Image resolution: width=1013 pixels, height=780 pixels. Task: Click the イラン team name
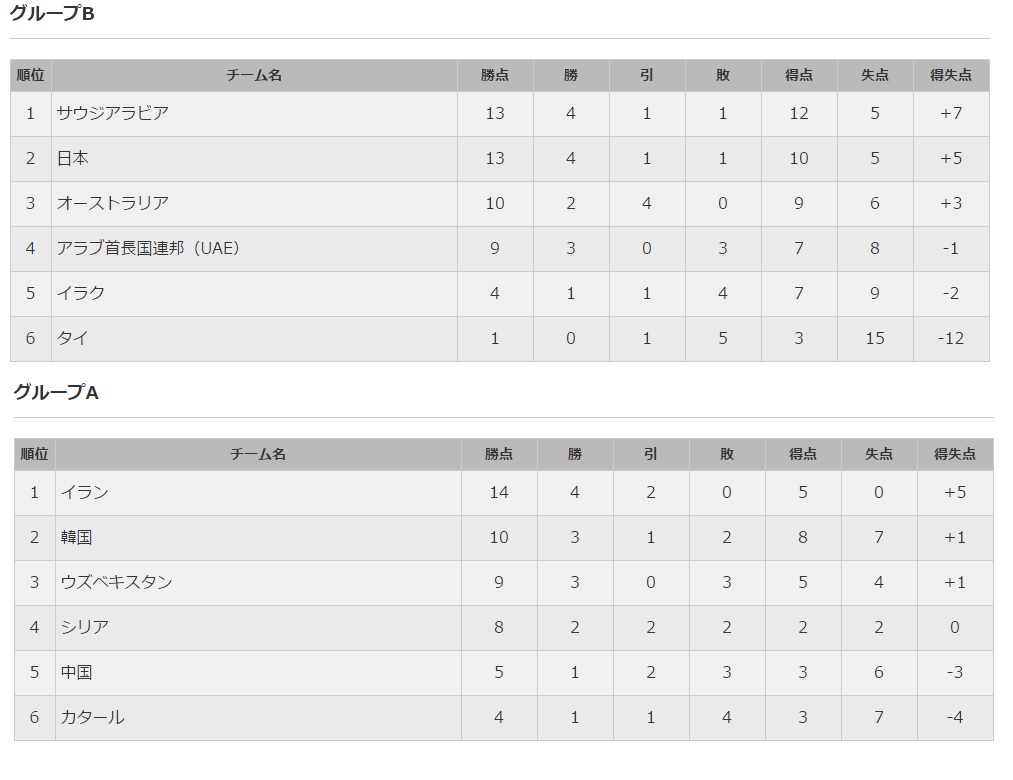85,492
